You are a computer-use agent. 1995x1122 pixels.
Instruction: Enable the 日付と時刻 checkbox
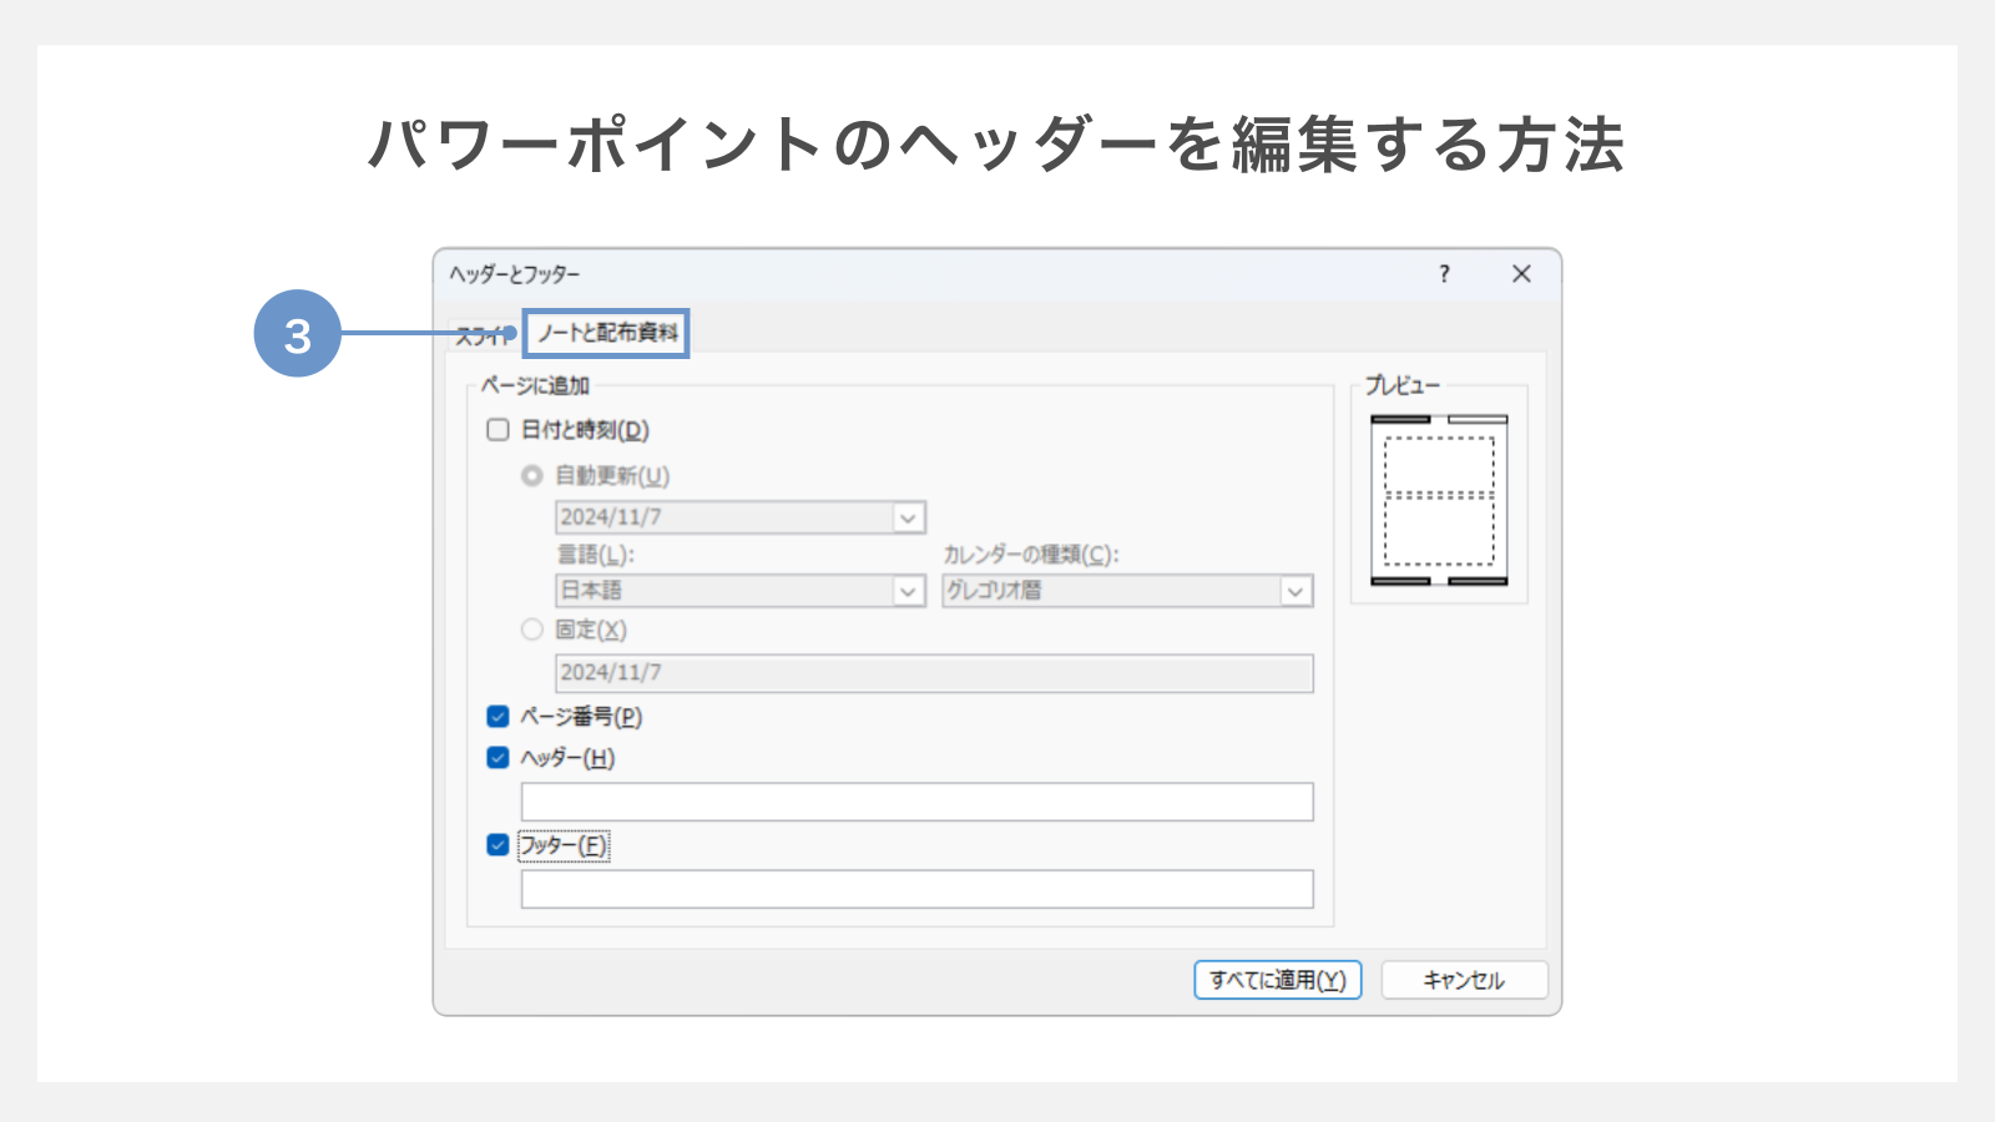[x=498, y=430]
